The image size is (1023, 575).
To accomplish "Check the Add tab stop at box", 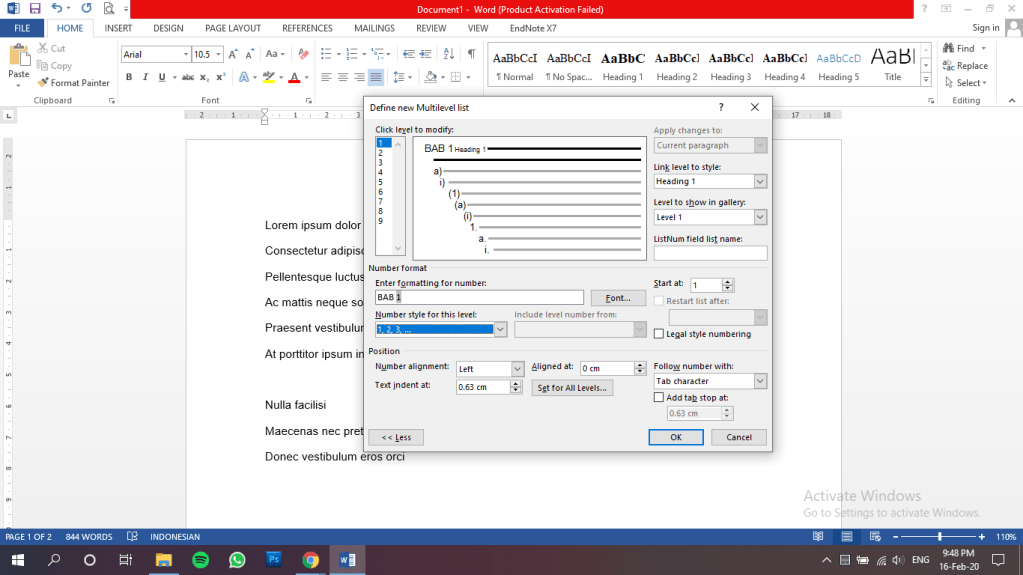I will pos(658,397).
